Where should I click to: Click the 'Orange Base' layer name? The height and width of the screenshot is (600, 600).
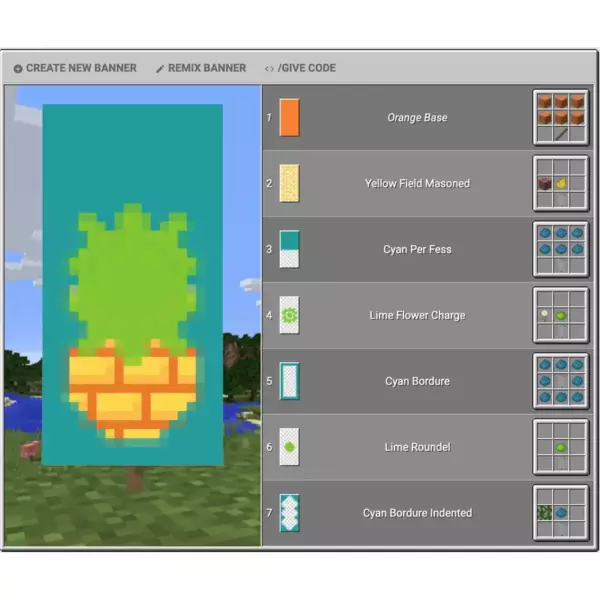[x=417, y=117]
